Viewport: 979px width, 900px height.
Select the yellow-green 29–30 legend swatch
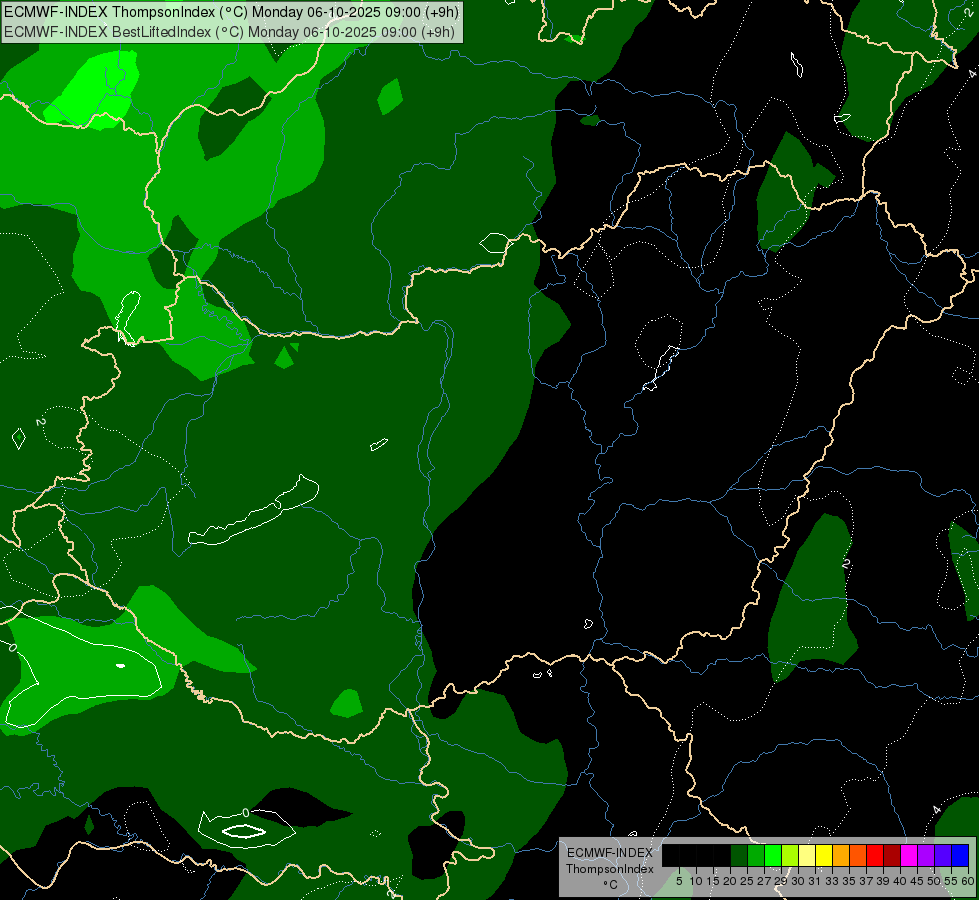tap(790, 855)
